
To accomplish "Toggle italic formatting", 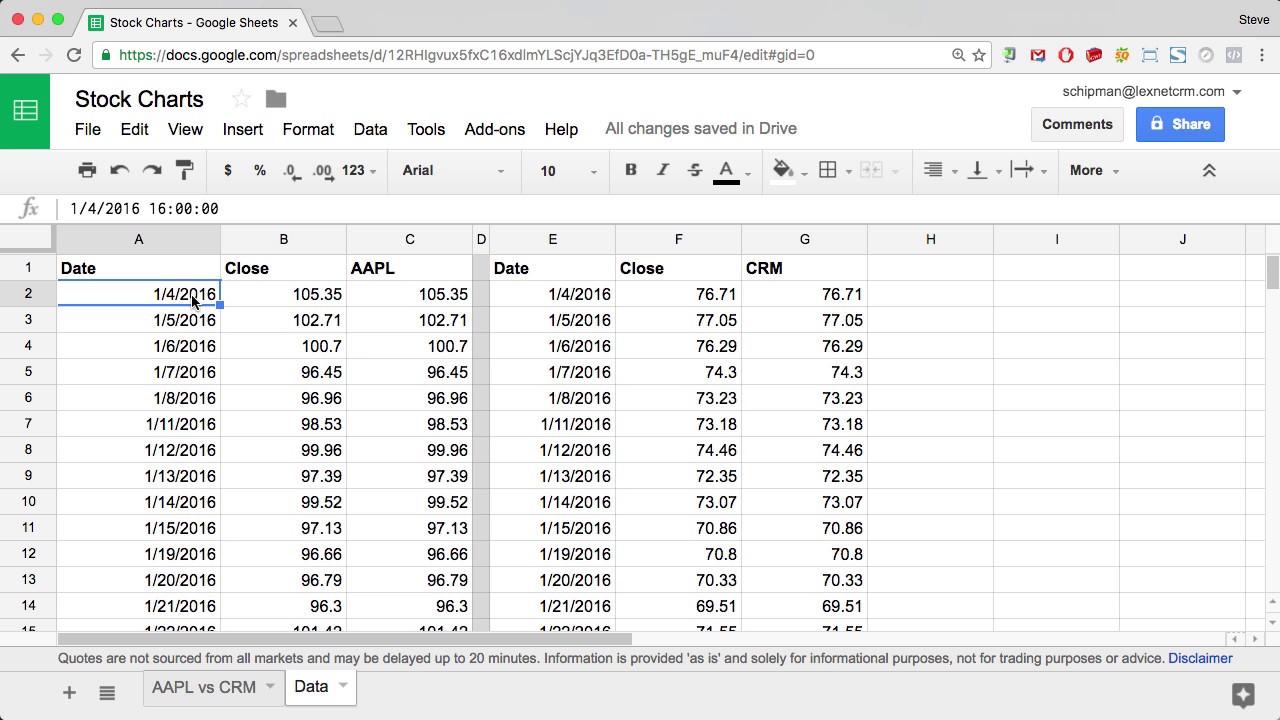I will point(662,170).
